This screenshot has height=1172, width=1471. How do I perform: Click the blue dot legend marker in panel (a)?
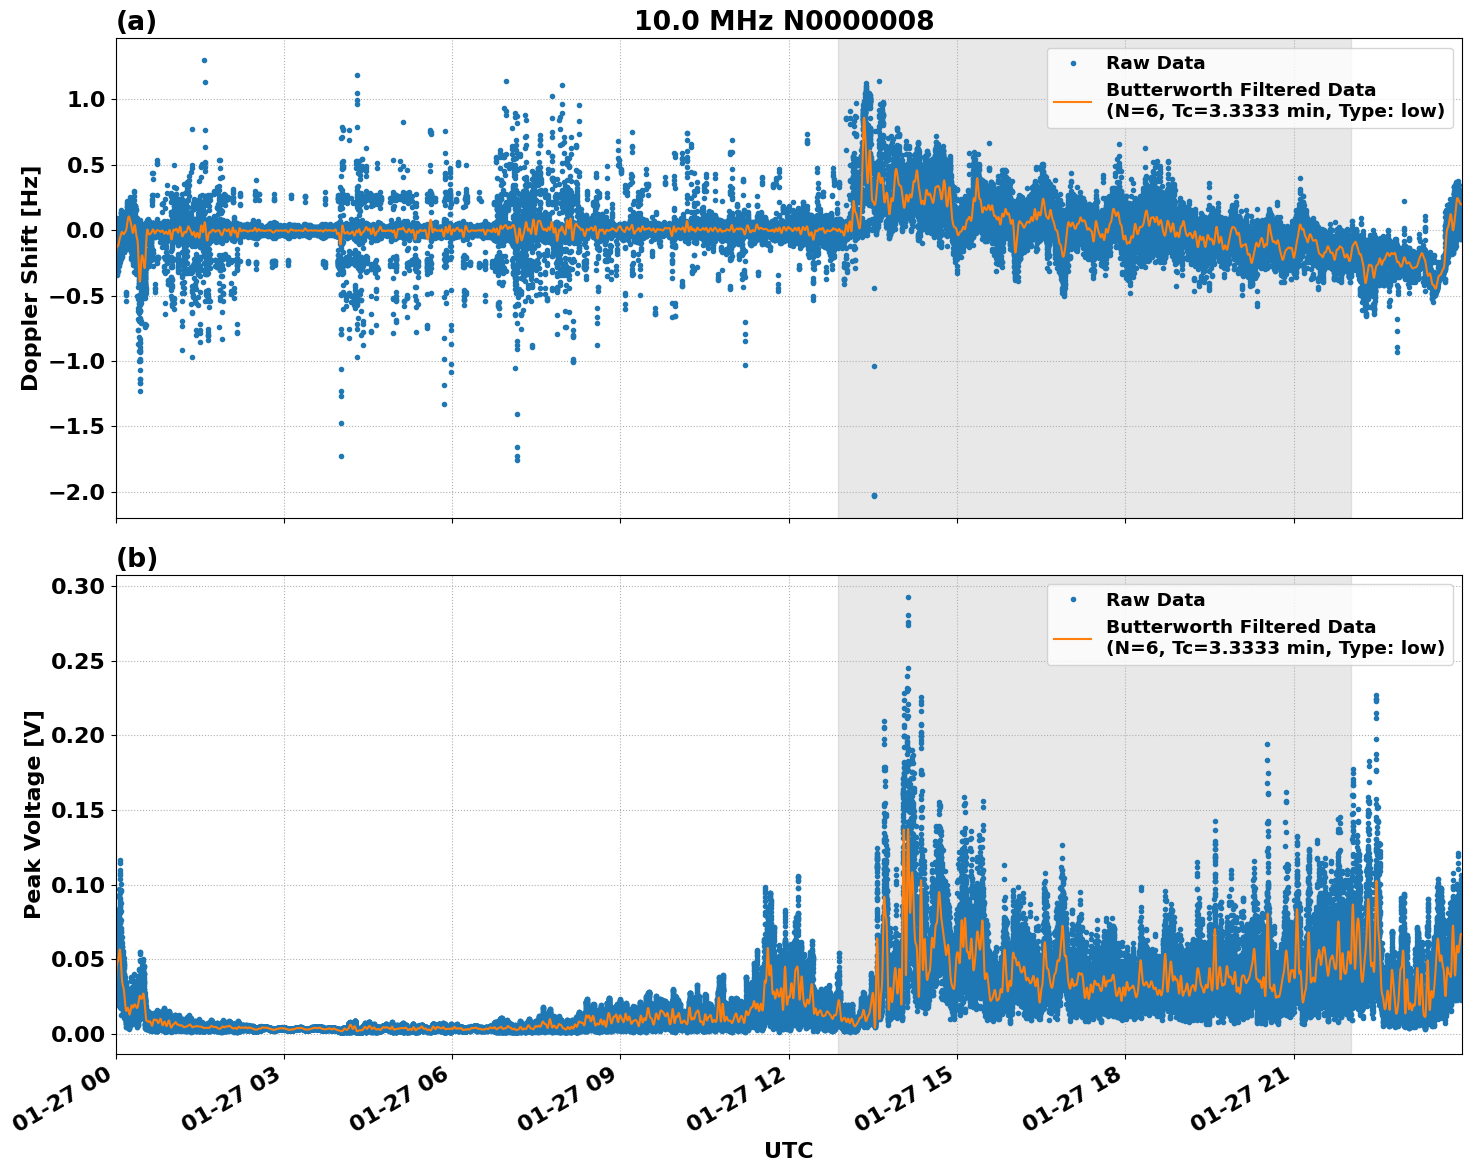coord(1073,64)
